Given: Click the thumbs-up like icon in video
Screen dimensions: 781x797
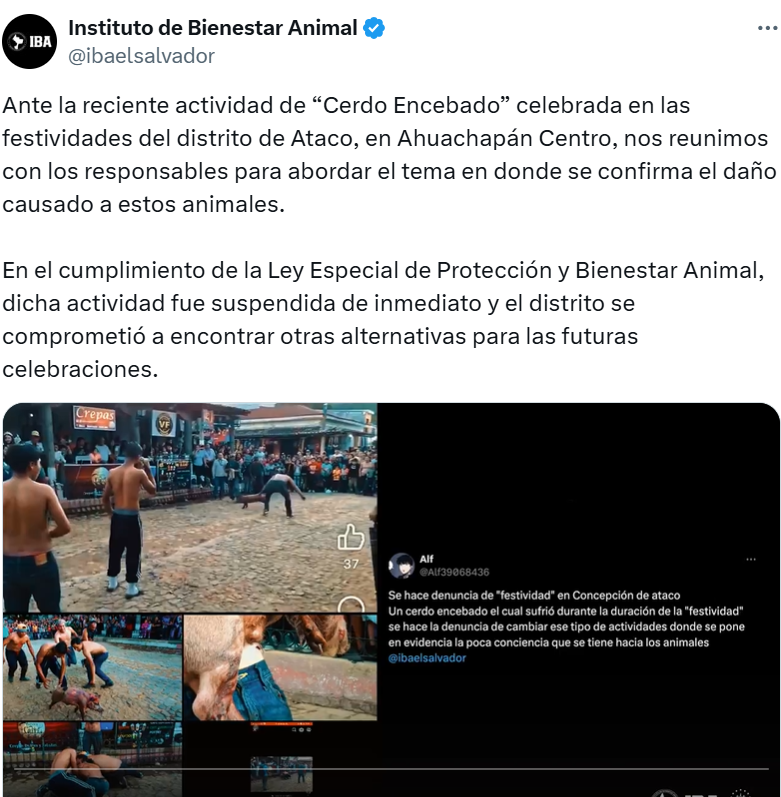Looking at the screenshot, I should [x=351, y=537].
